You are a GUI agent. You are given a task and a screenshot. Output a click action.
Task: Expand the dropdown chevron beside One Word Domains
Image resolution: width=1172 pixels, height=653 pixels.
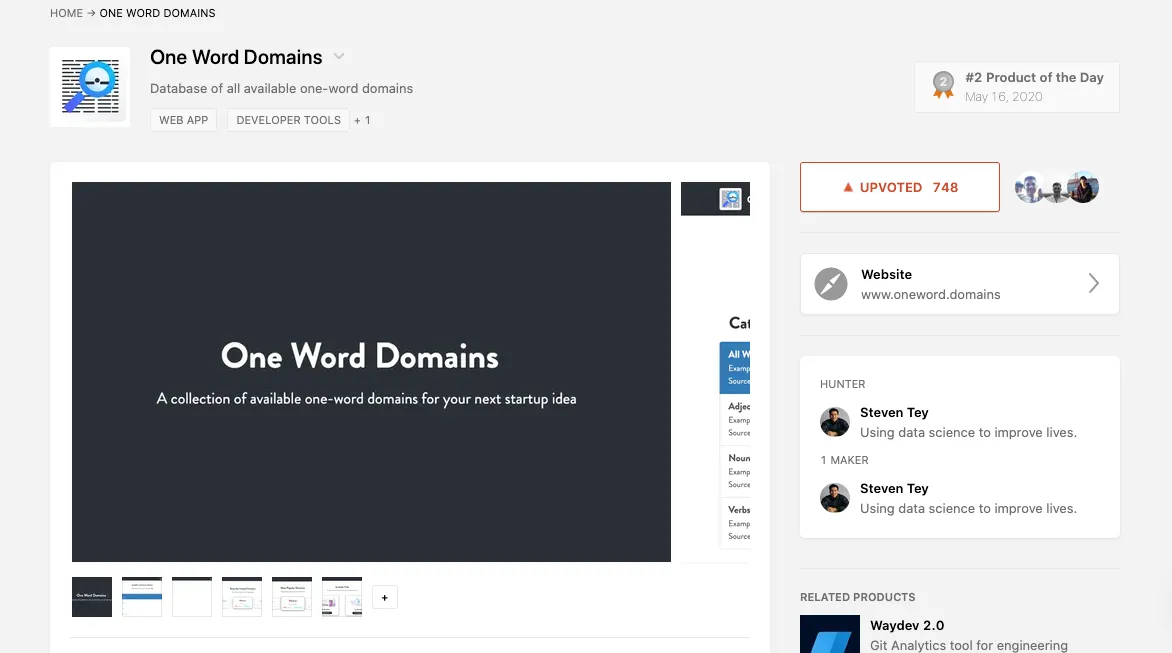click(x=339, y=57)
